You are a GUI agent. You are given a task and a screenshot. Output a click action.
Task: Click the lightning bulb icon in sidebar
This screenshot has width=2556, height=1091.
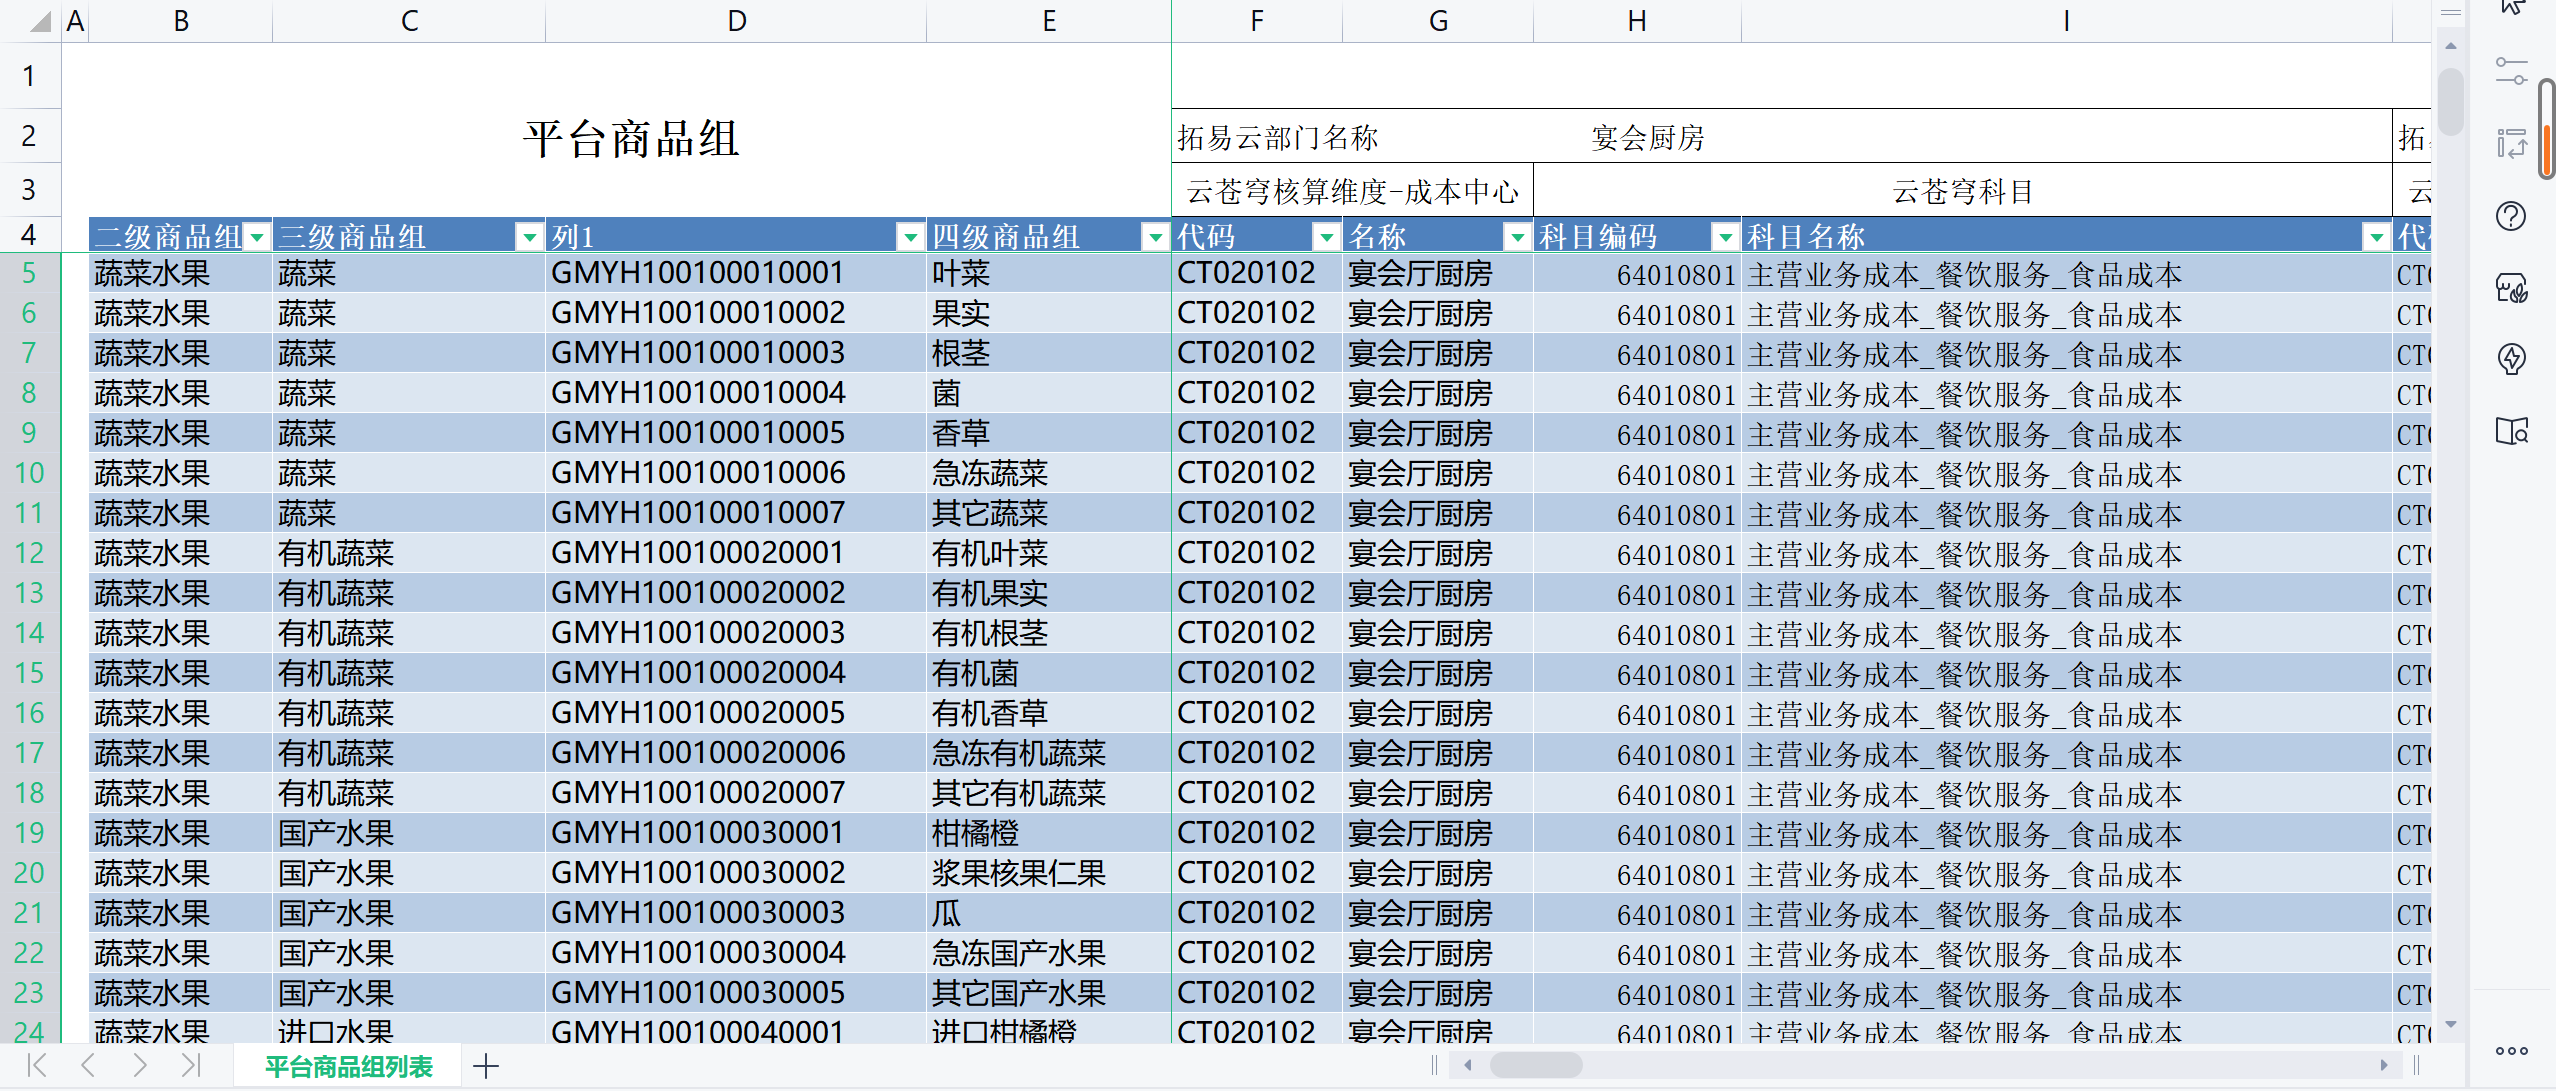tap(2511, 359)
